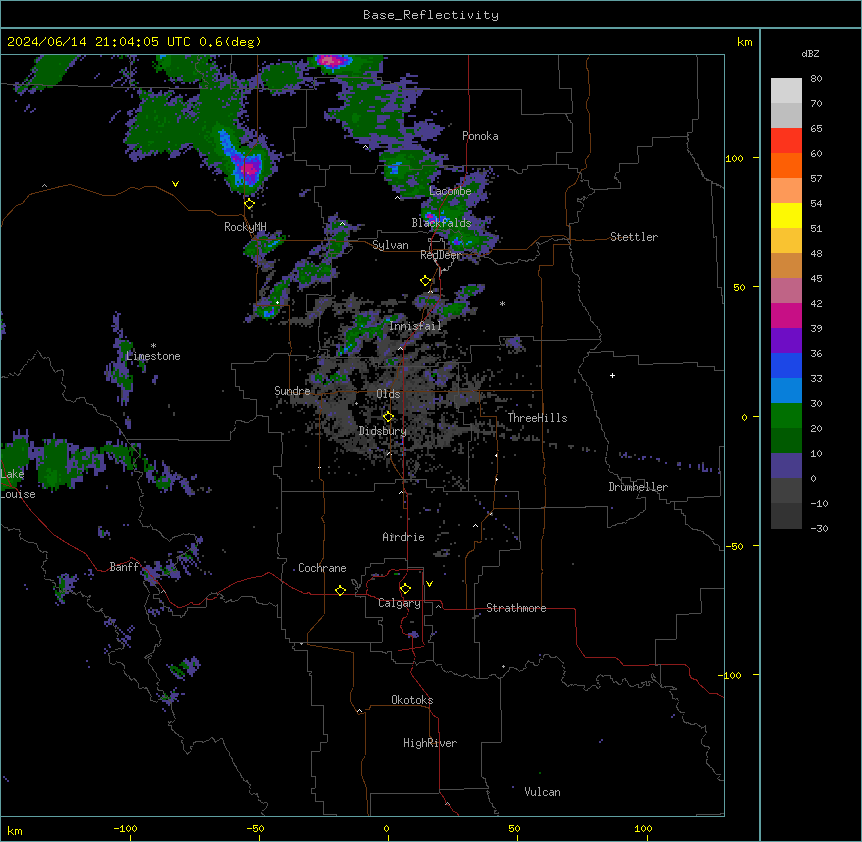862x842 pixels.
Task: Click the -30 dBZ legend value
Action: 819,528
